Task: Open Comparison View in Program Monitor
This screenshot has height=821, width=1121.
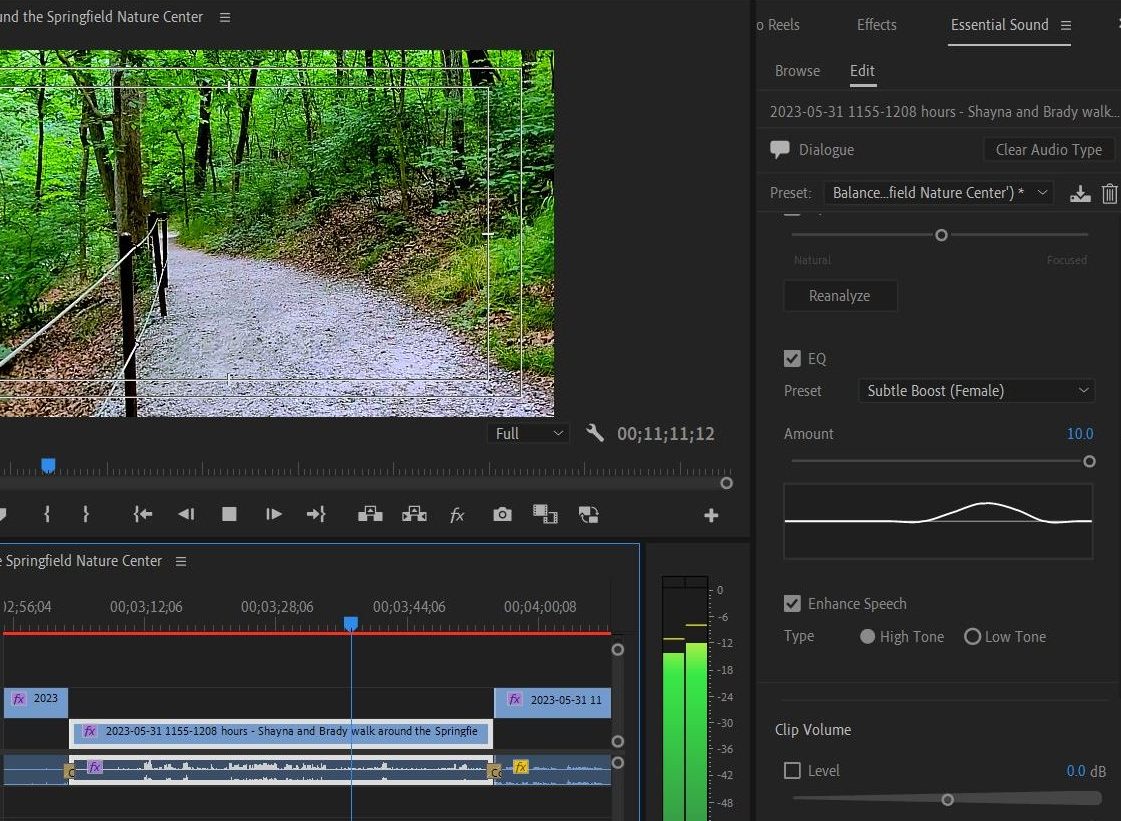Action: click(x=545, y=514)
